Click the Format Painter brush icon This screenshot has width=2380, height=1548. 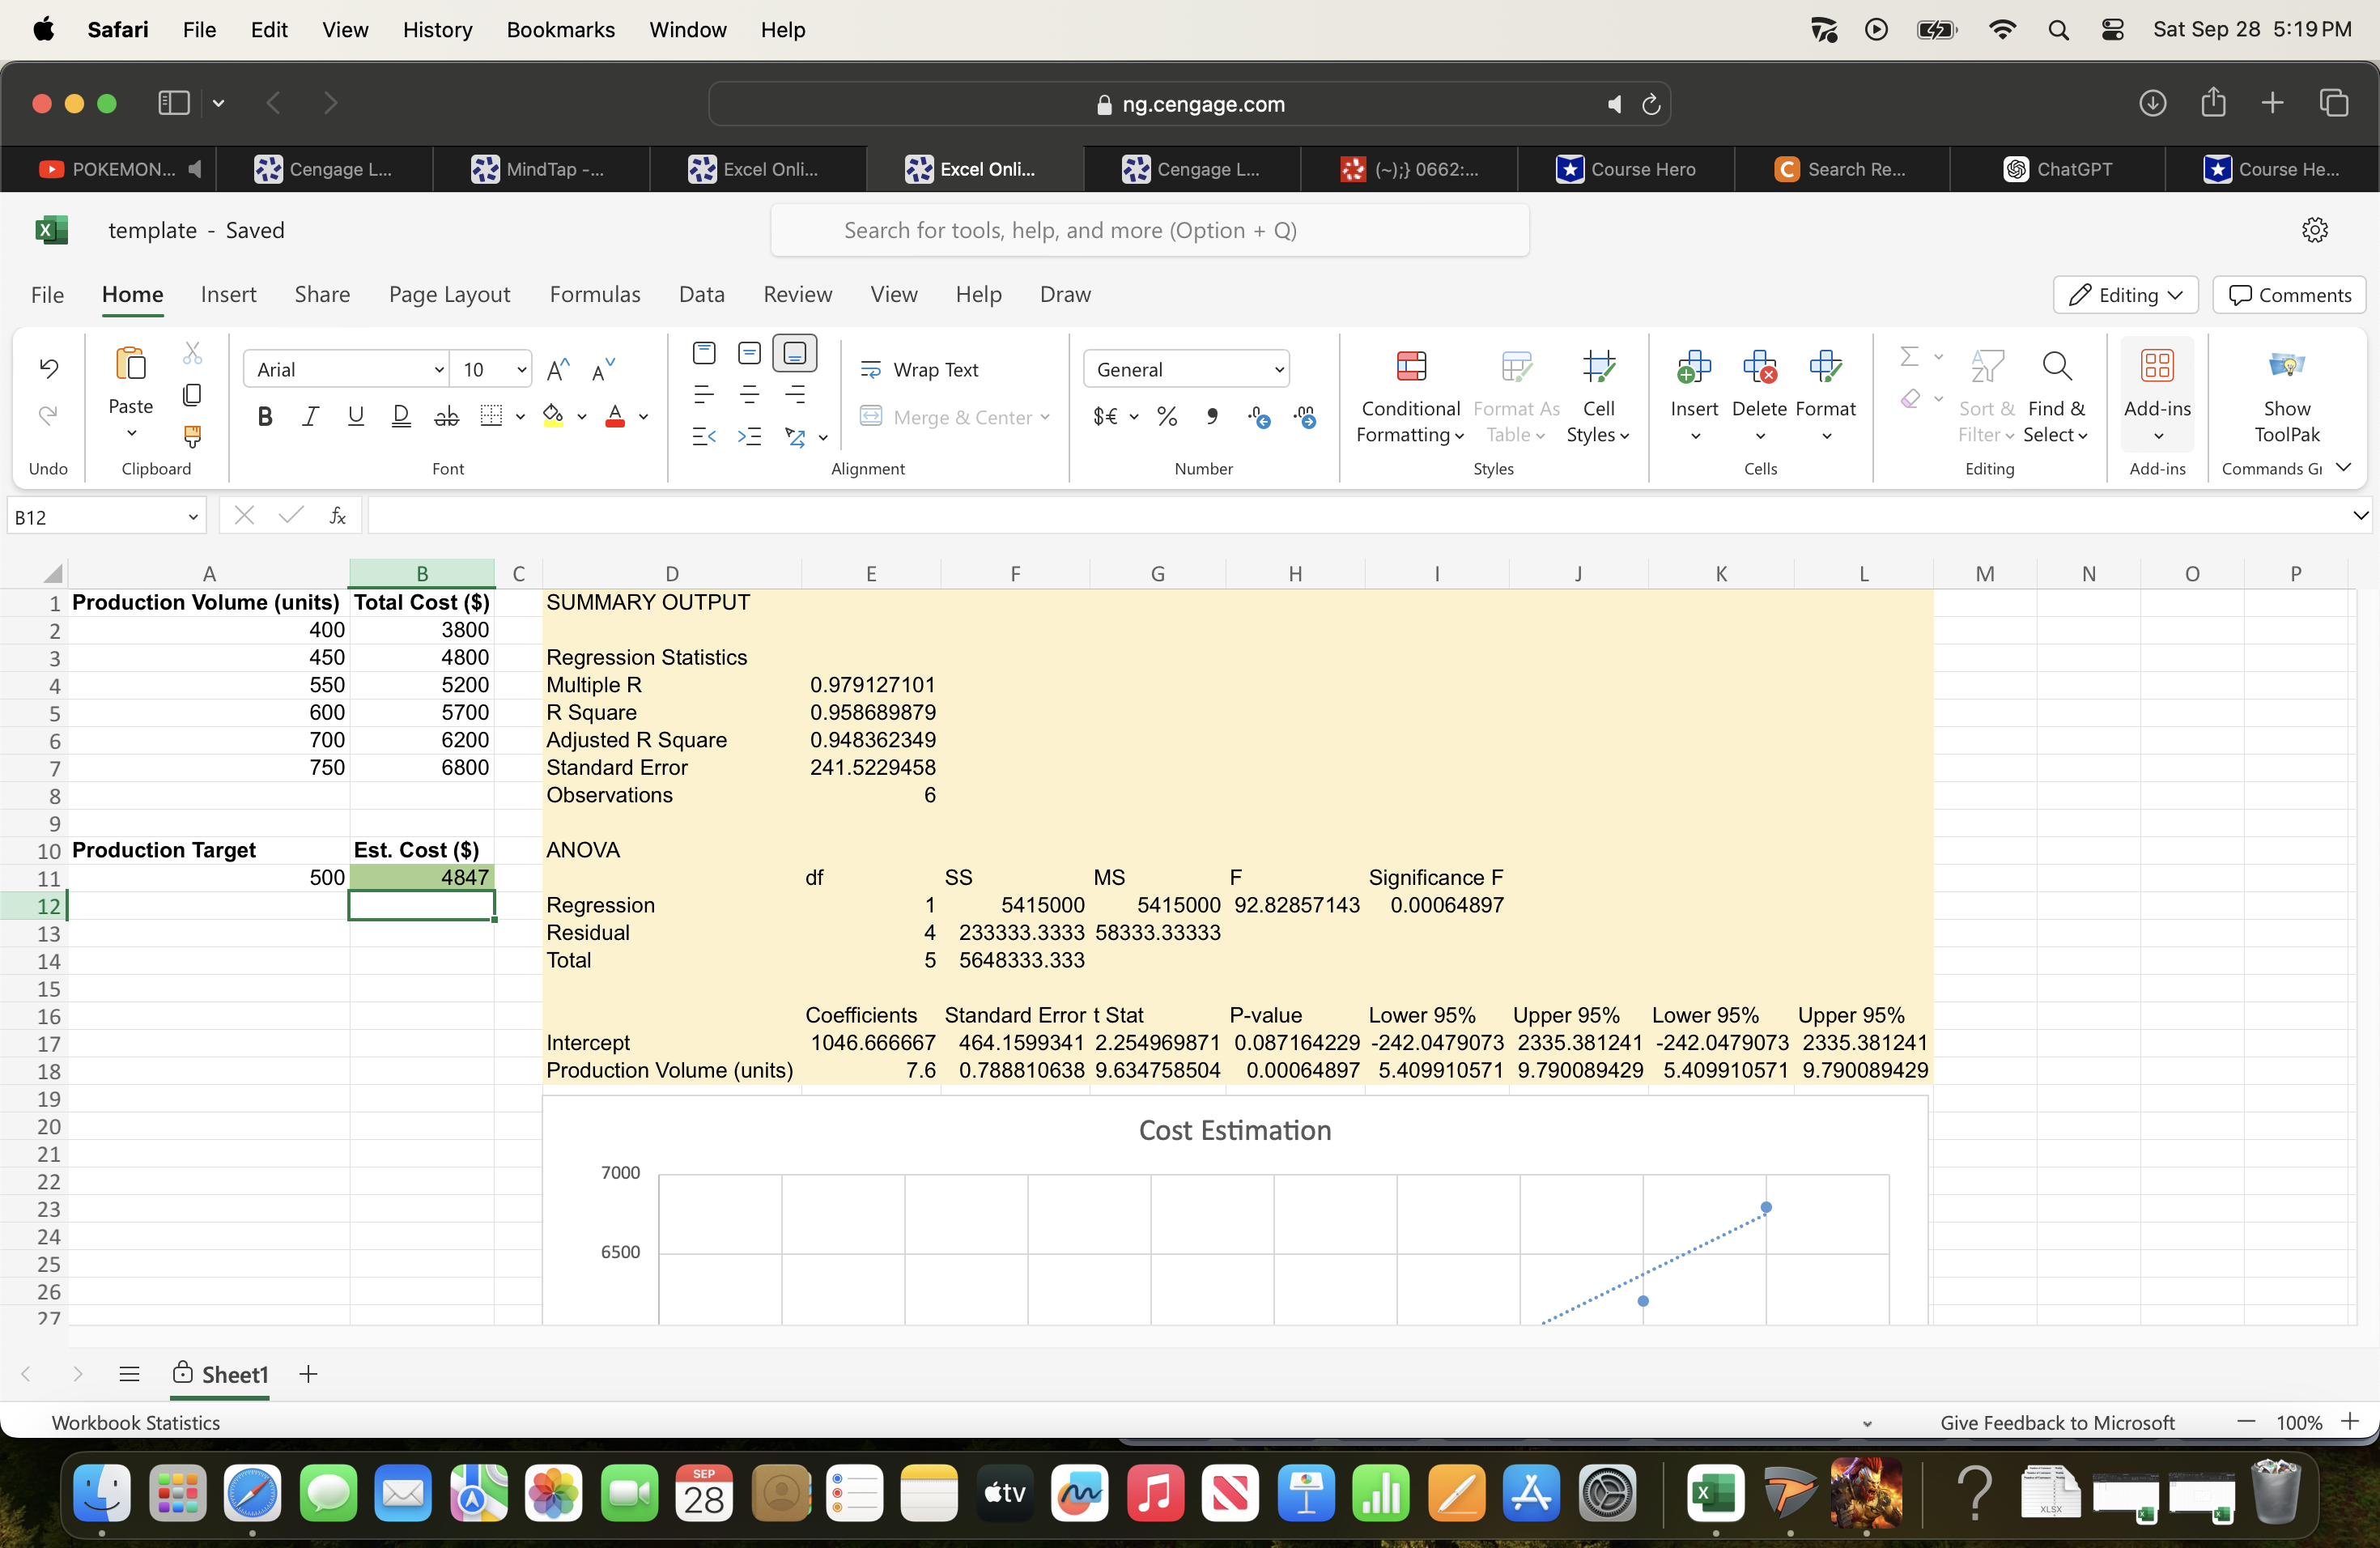(x=192, y=436)
